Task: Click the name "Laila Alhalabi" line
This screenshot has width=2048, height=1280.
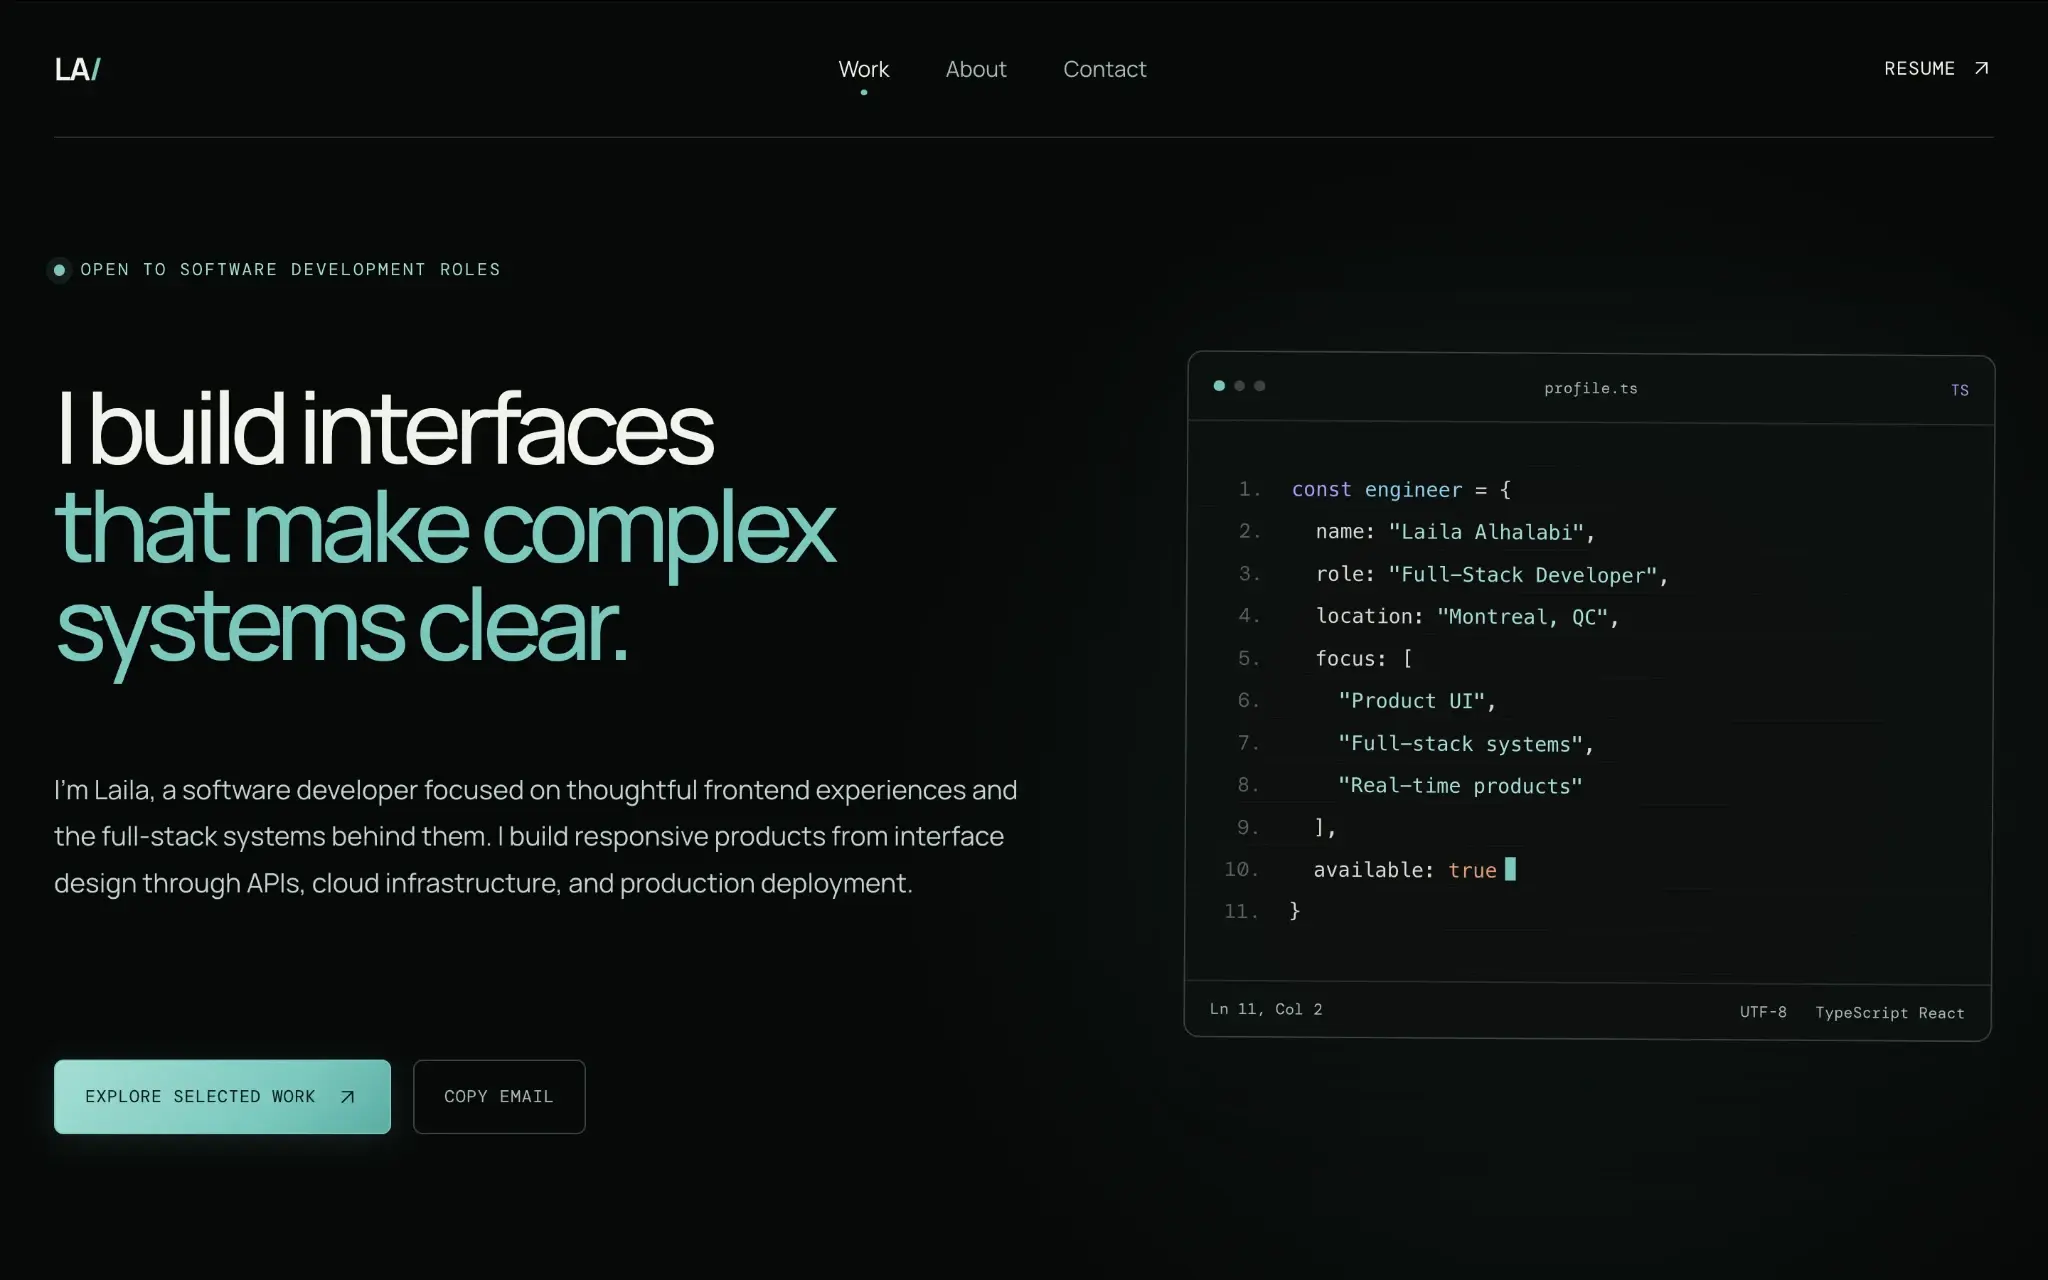Action: [1455, 532]
